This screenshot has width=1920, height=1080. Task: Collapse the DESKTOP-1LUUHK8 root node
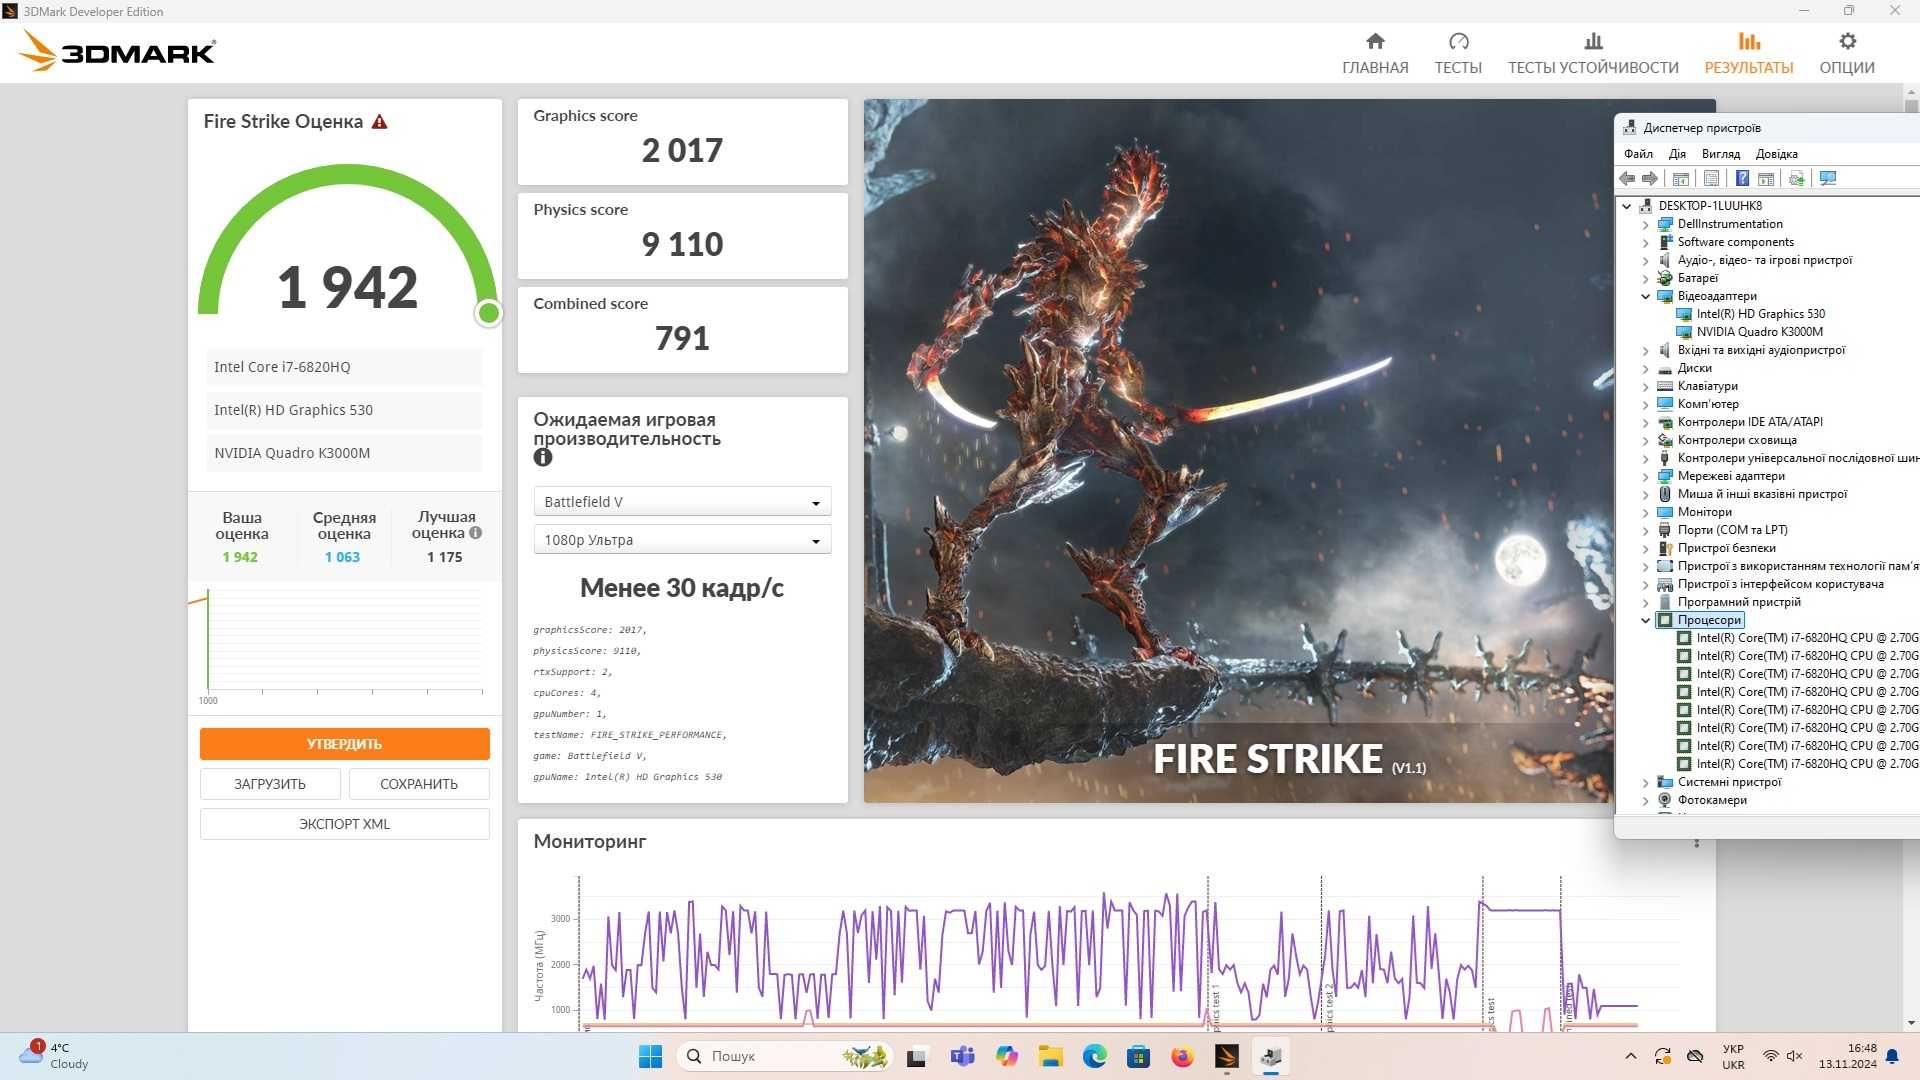tap(1627, 206)
